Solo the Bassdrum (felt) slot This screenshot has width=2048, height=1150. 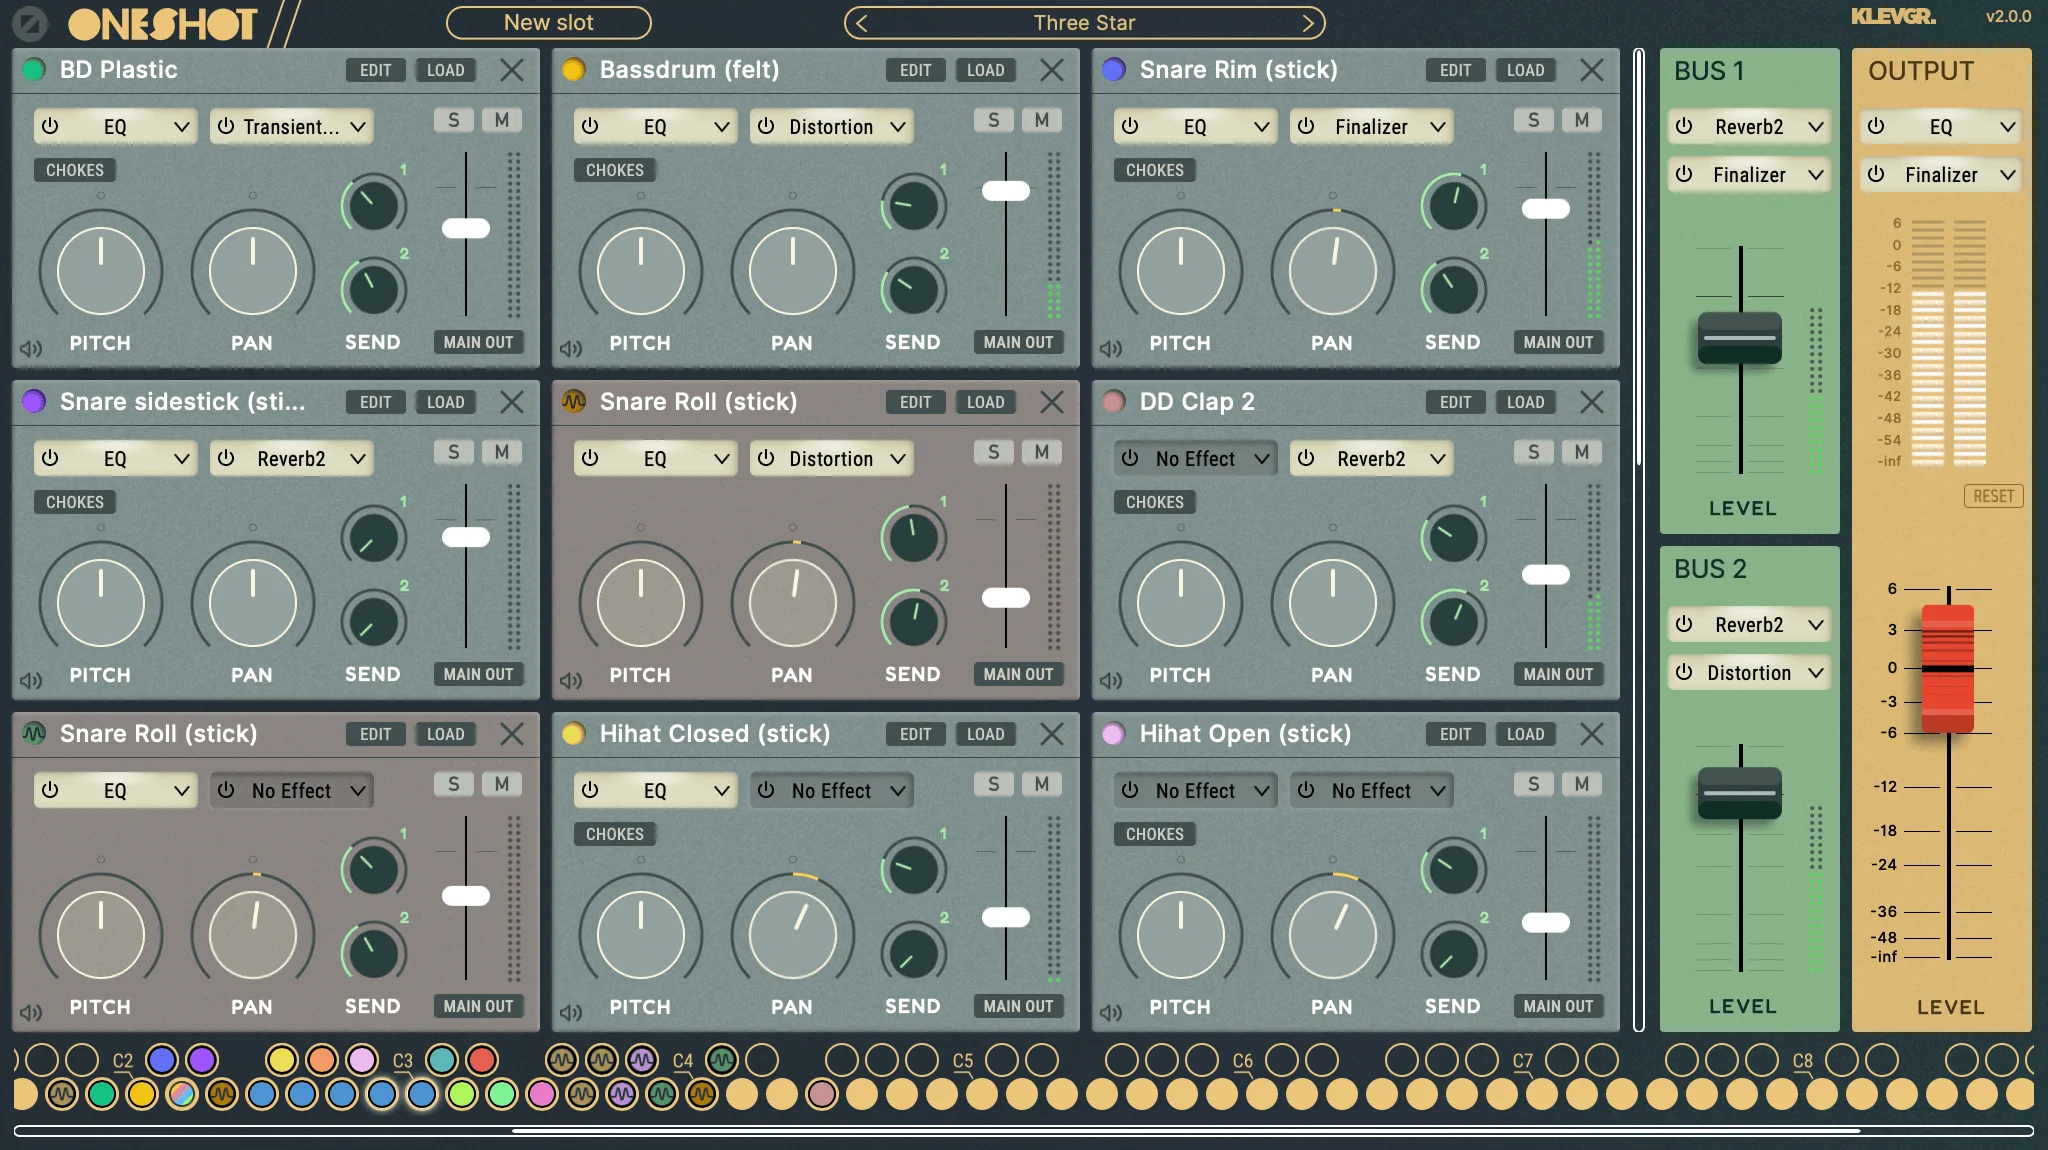pos(993,120)
